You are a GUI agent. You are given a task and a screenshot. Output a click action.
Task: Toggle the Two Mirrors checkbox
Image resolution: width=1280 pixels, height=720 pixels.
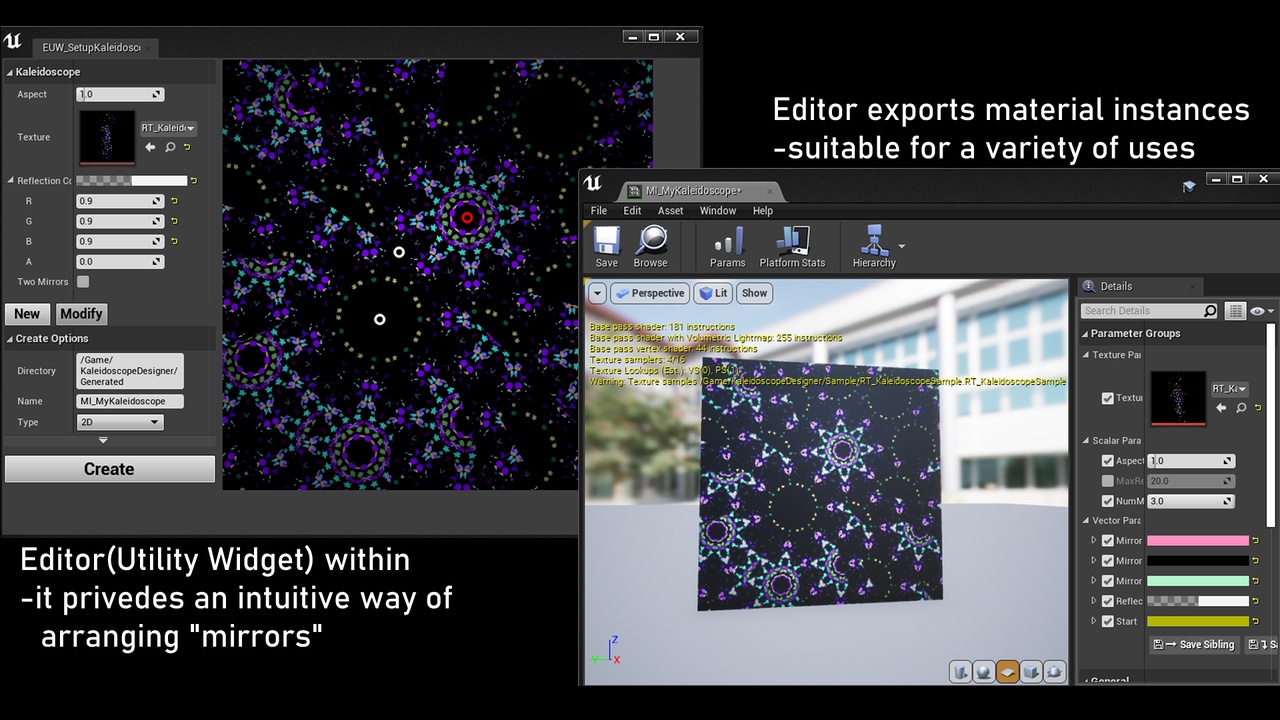pos(83,282)
